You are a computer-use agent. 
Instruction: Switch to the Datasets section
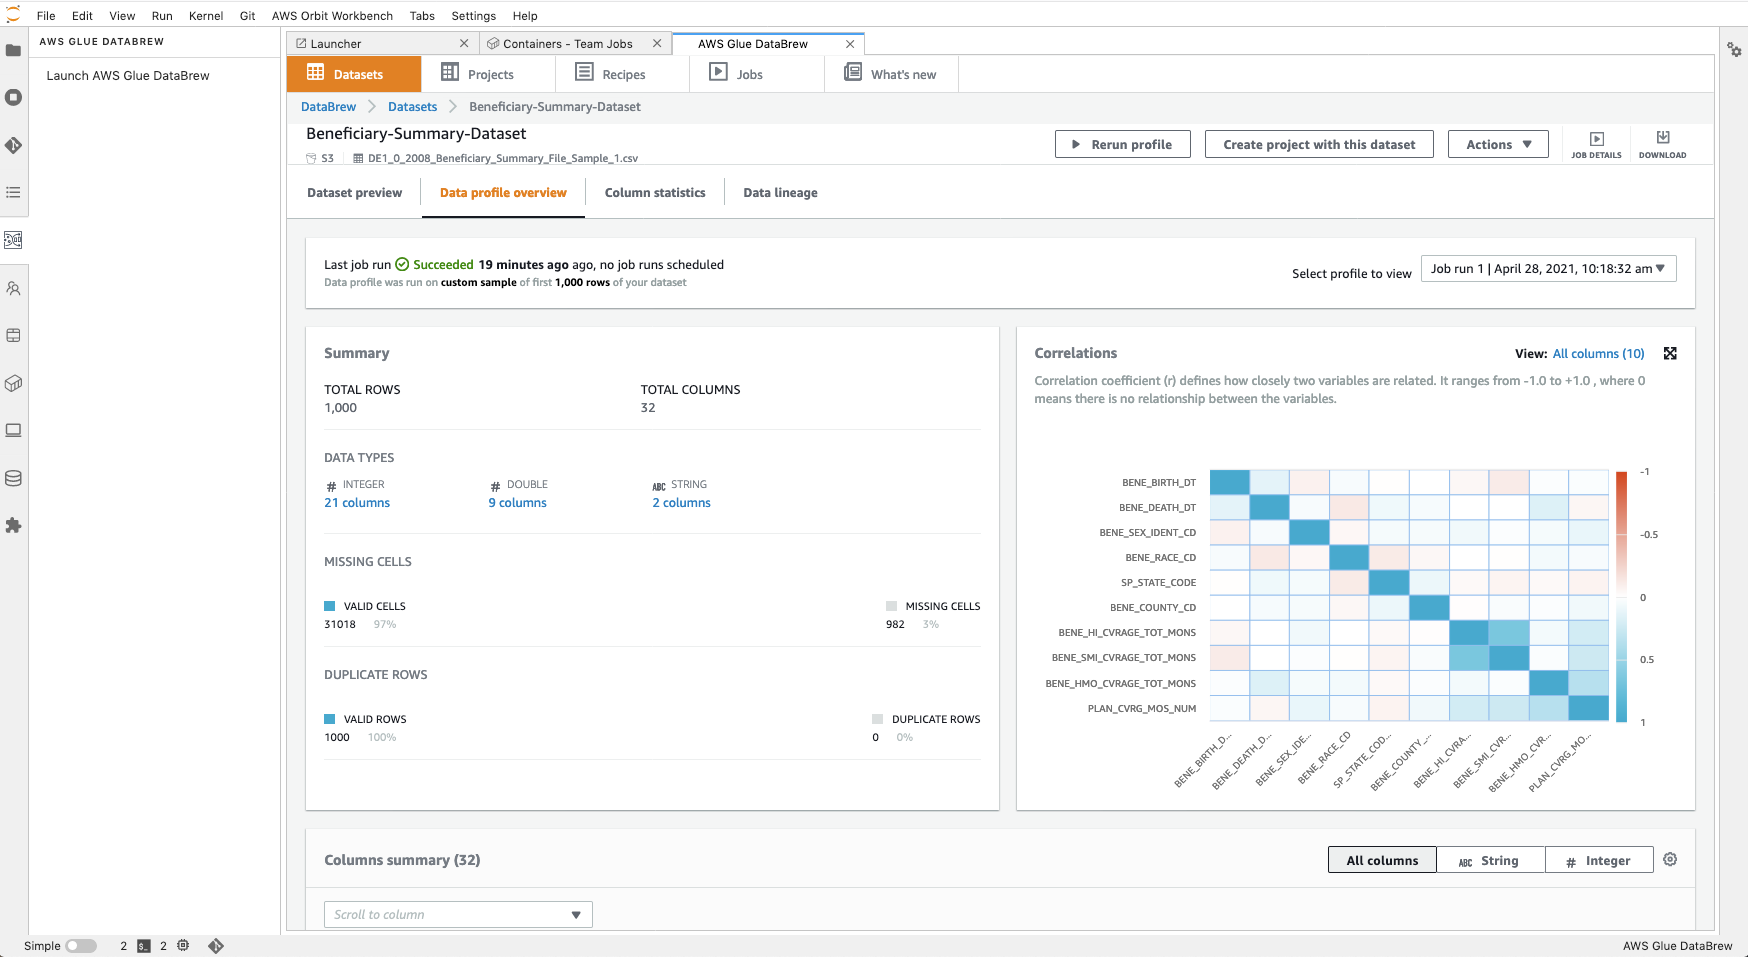(354, 74)
